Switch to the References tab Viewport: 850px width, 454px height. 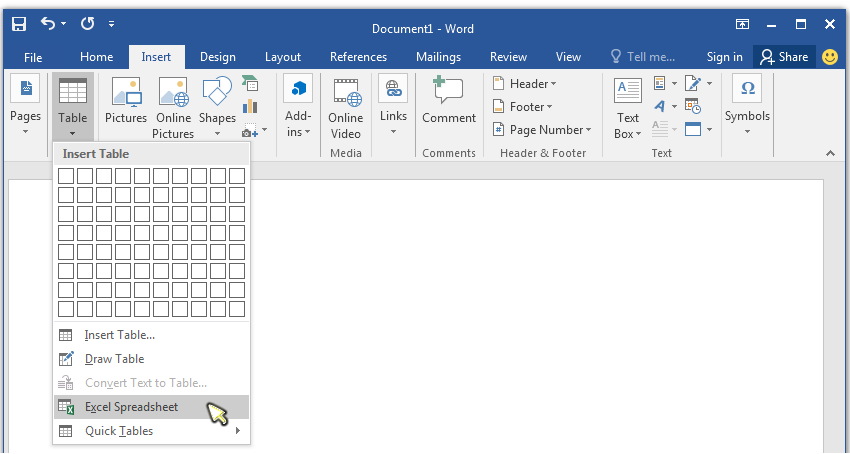[x=358, y=57]
